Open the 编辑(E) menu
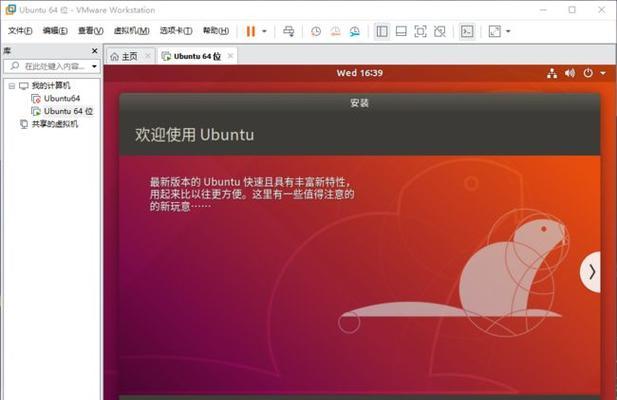Viewport: 617px width, 400px height. pos(55,31)
